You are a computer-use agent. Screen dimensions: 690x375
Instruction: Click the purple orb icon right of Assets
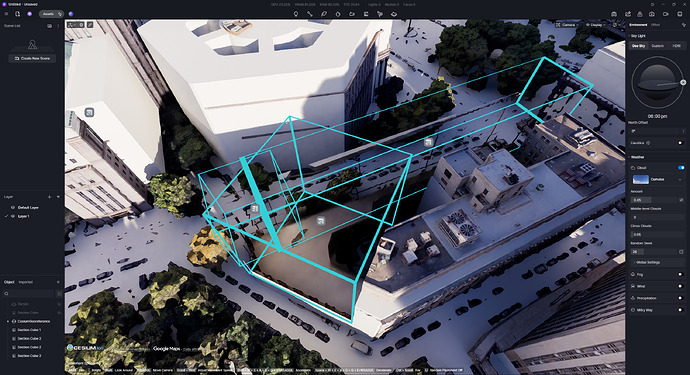click(x=71, y=14)
